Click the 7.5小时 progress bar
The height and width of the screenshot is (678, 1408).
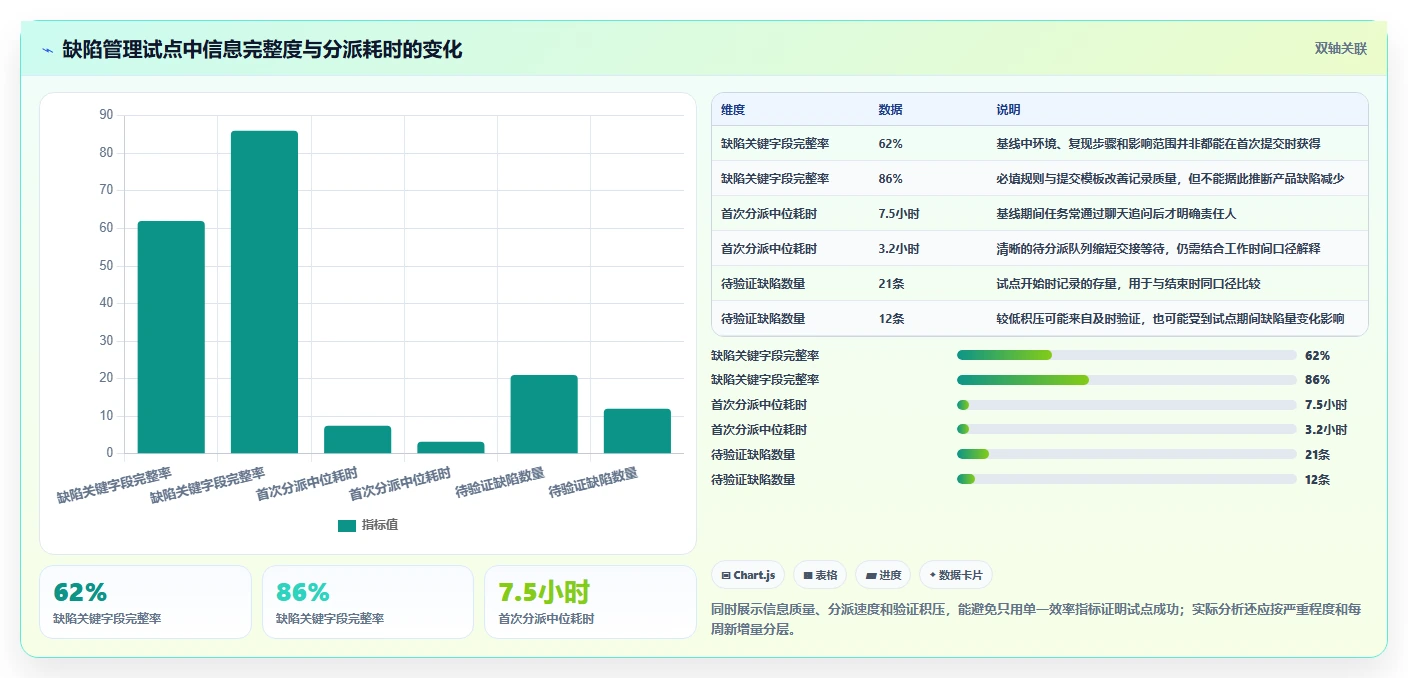point(1126,405)
